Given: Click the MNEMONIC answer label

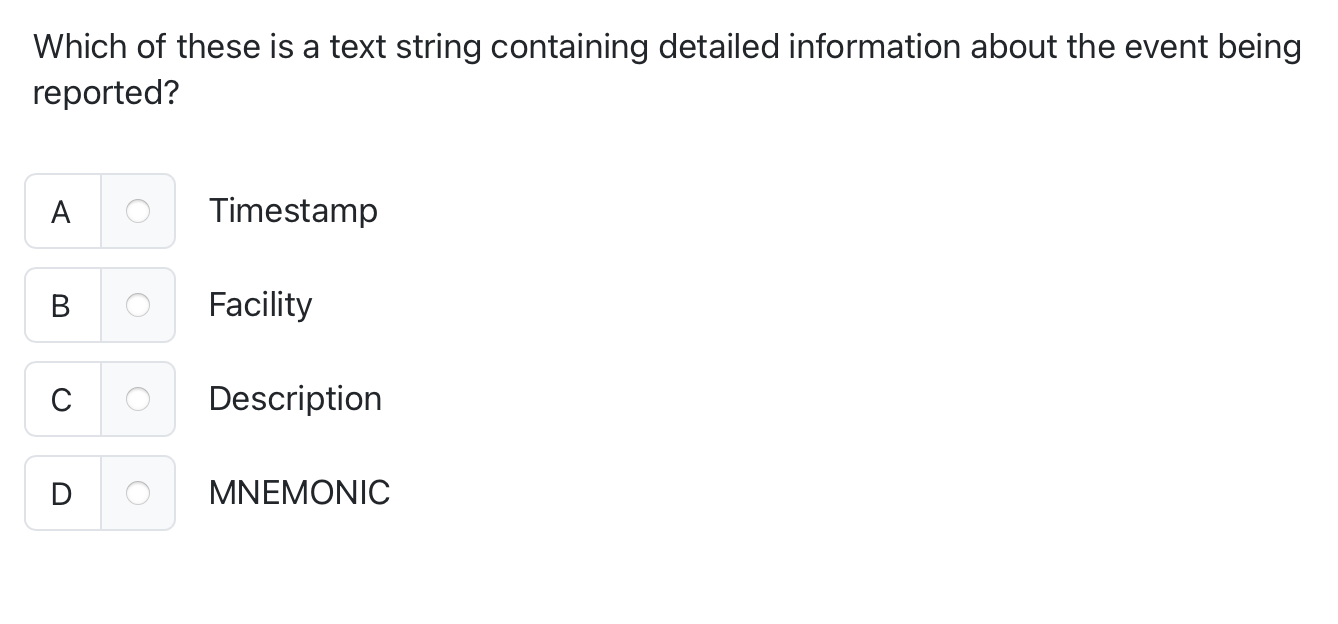Looking at the screenshot, I should pyautogui.click(x=299, y=493).
